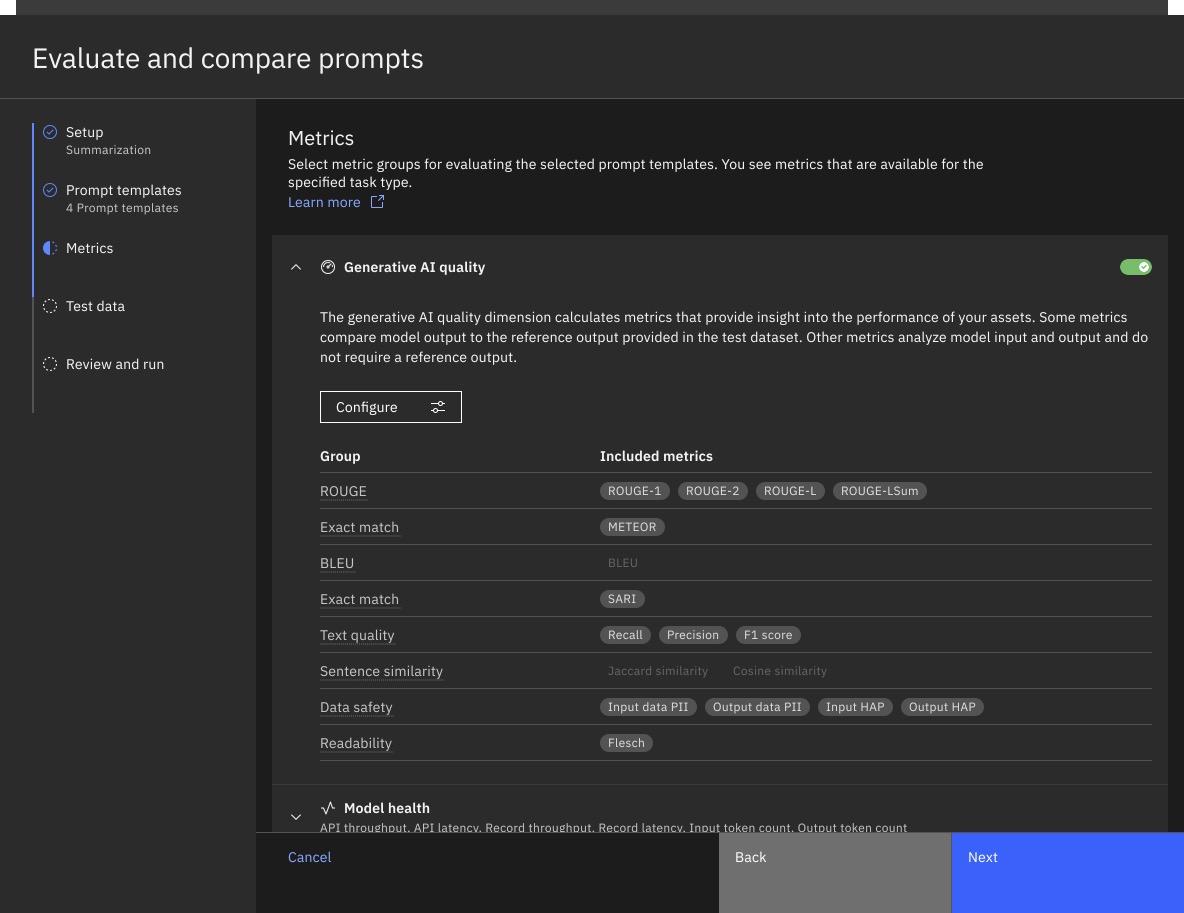
Task: Click the Readability group name
Action: [x=356, y=743]
